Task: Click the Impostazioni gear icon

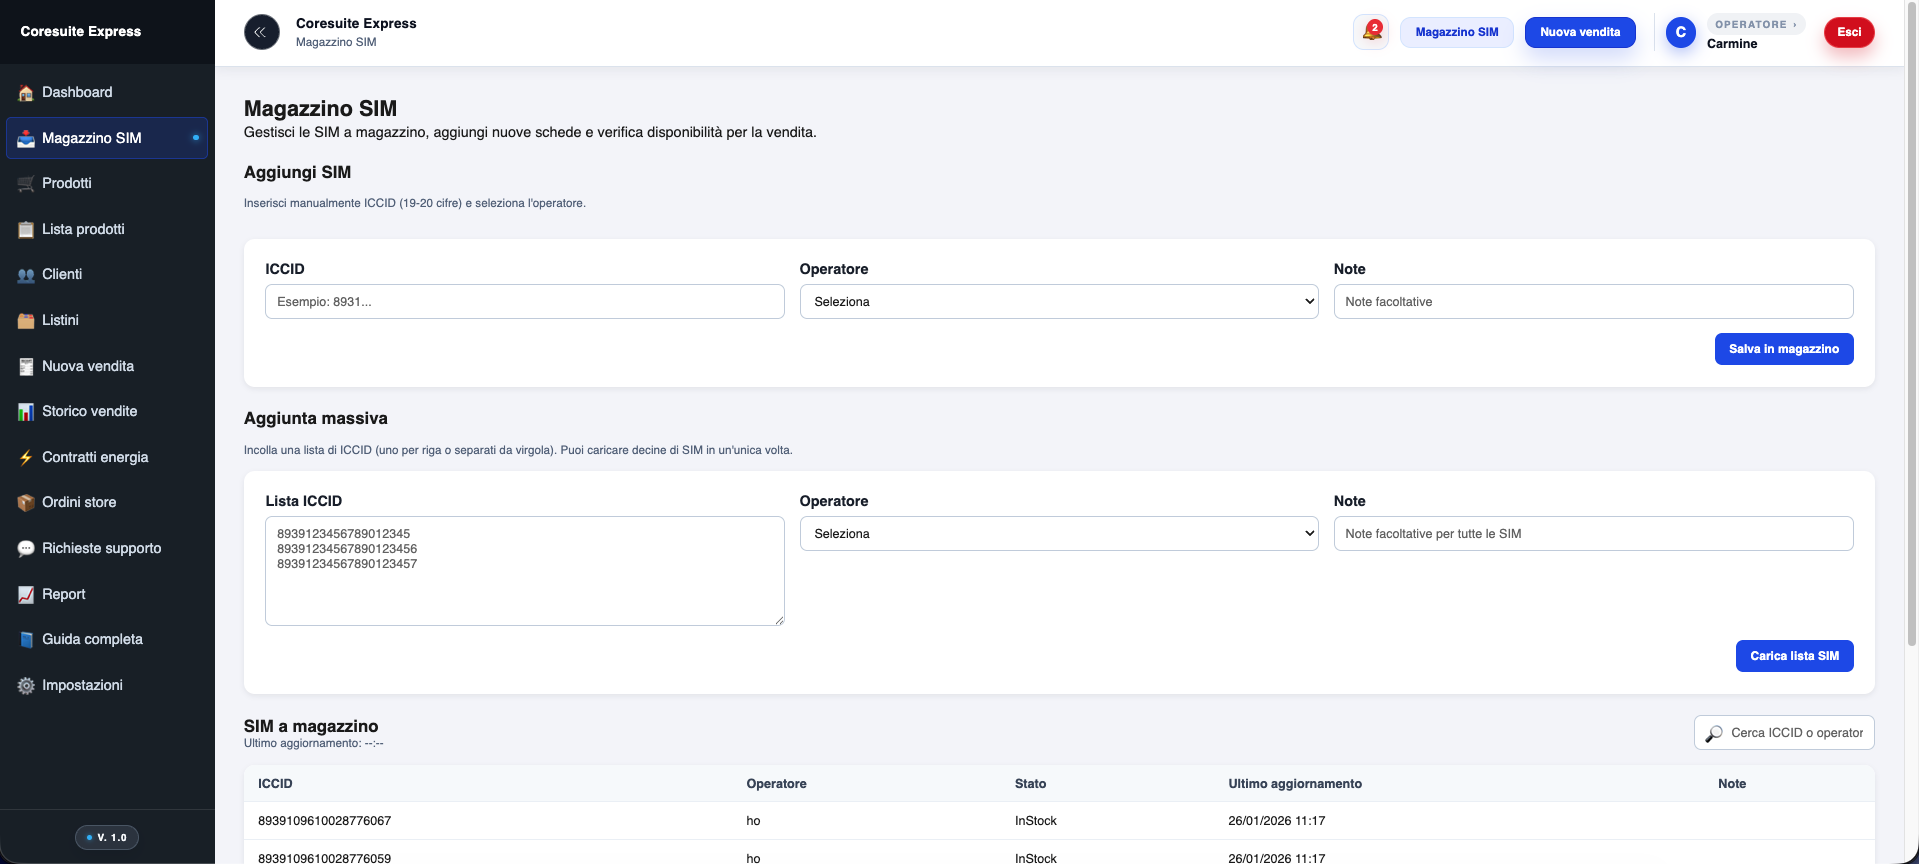Action: click(26, 686)
